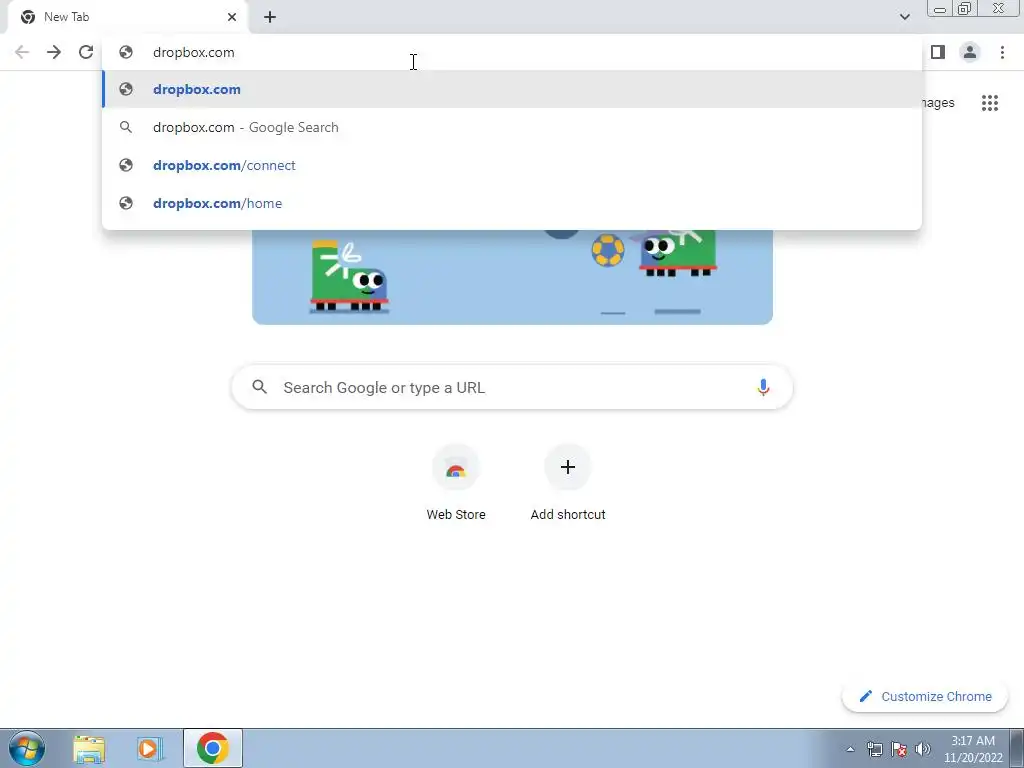Choose dropbox.com - Google Search suggestion
Viewport: 1024px width, 768px height.
pos(512,127)
